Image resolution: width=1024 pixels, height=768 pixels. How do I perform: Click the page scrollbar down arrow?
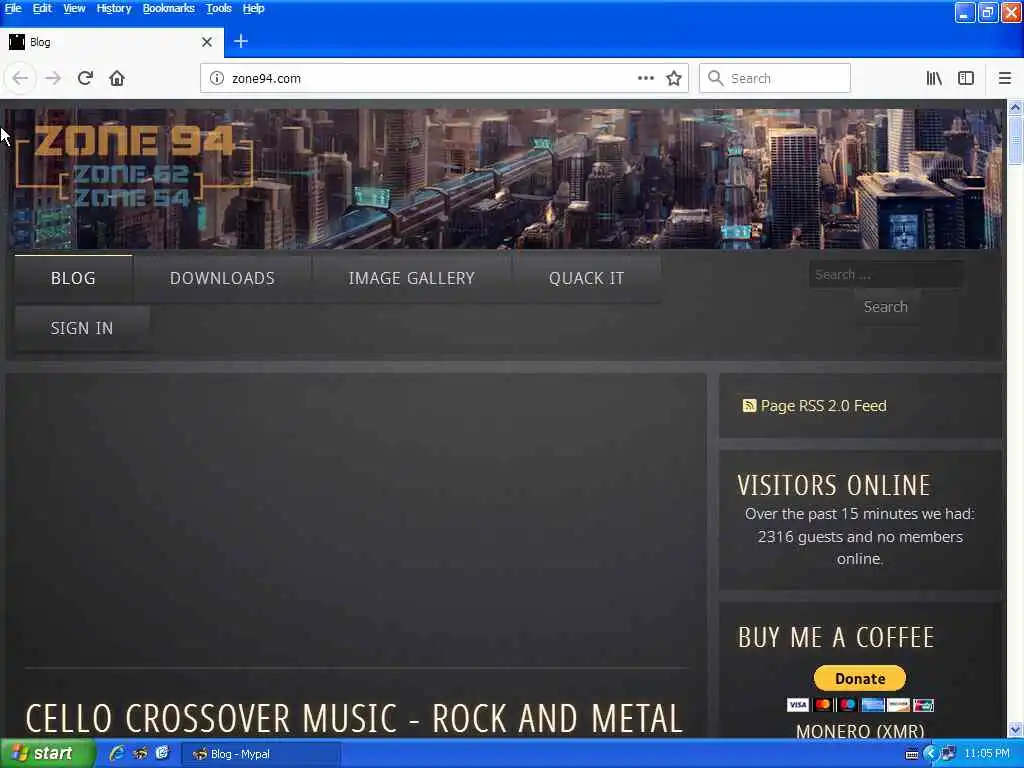(1015, 729)
